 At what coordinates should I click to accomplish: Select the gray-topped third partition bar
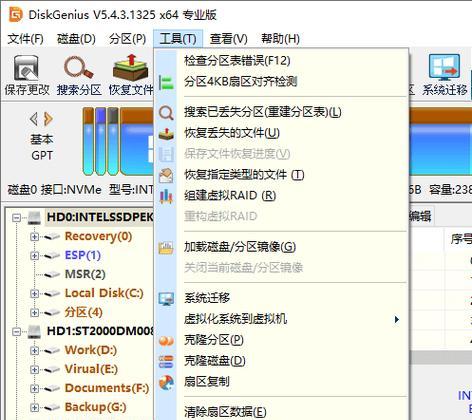(x=112, y=141)
